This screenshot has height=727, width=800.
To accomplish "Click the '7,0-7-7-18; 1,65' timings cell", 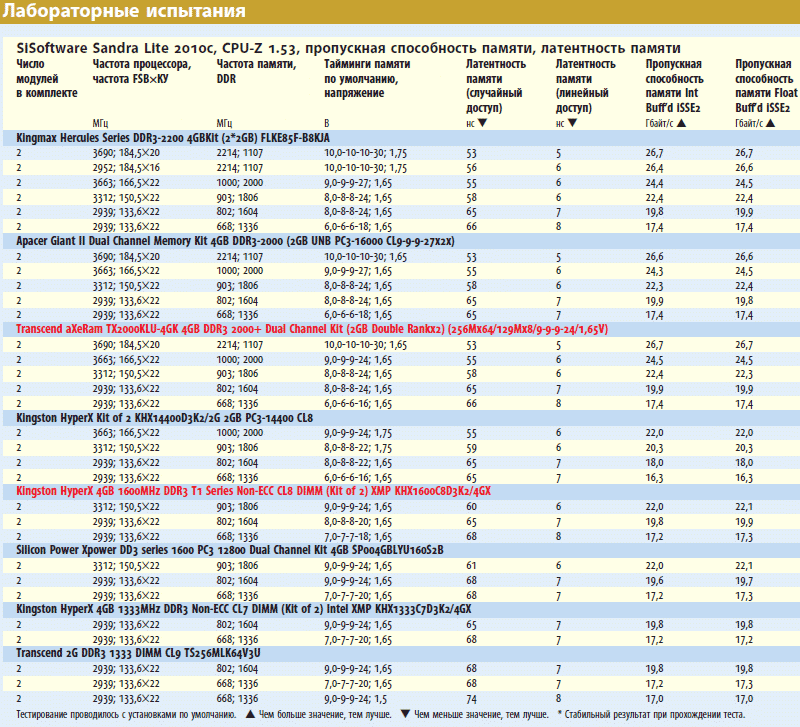I will (x=358, y=537).
